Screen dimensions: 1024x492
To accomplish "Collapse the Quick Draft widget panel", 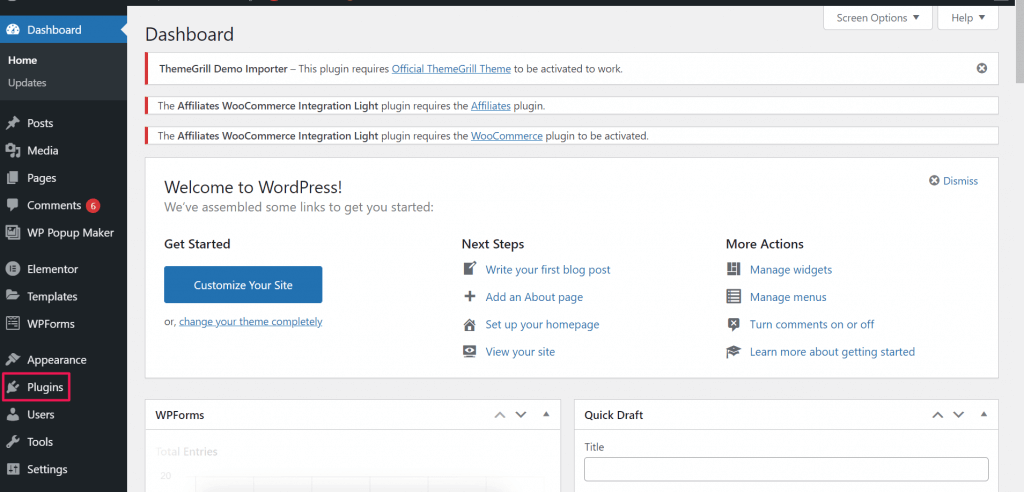I will click(984, 414).
